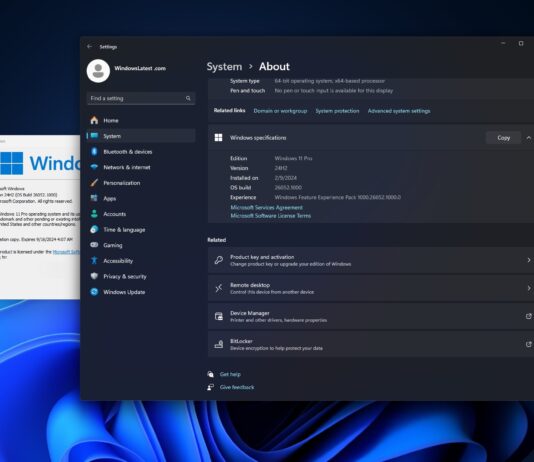534x462 pixels.
Task: Open the Device Manager row
Action: pos(371,316)
